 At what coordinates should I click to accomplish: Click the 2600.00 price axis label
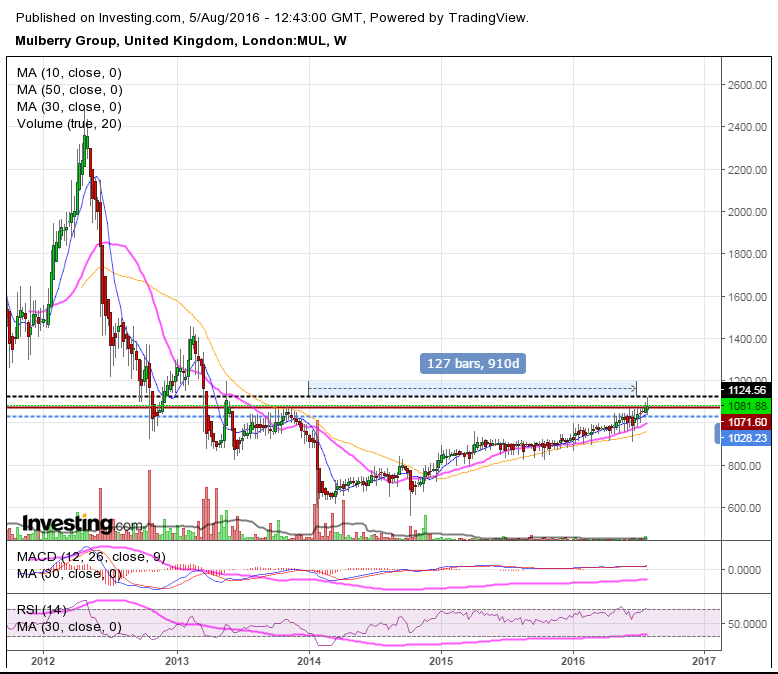[747, 85]
